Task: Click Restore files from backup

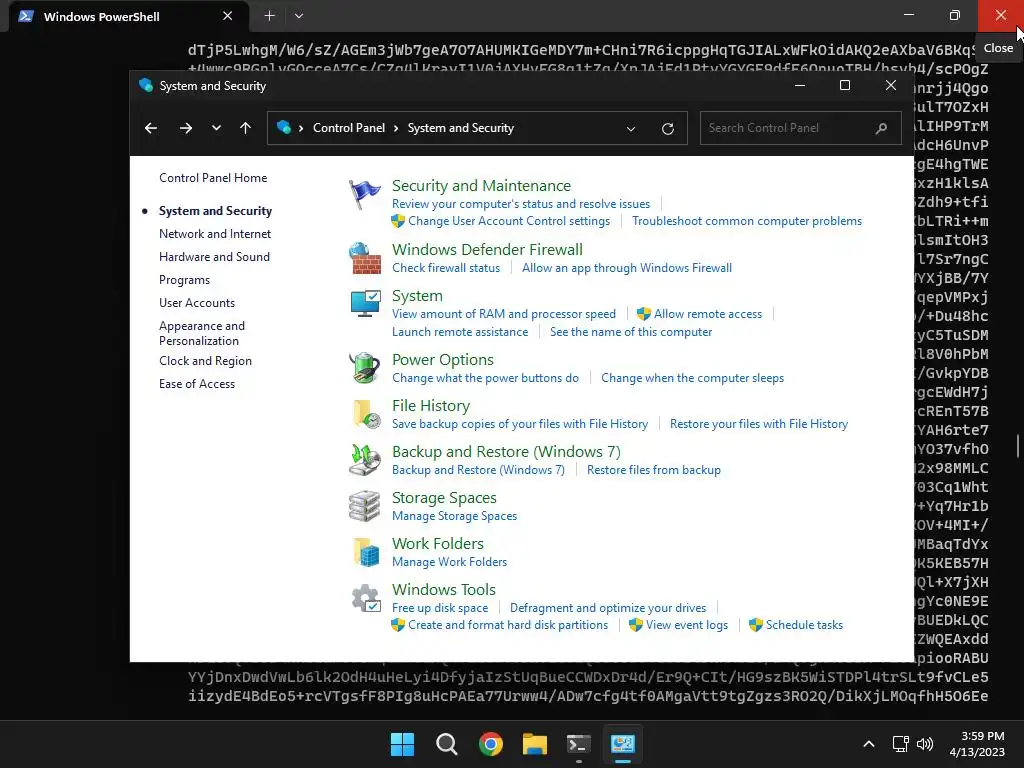Action: click(654, 470)
